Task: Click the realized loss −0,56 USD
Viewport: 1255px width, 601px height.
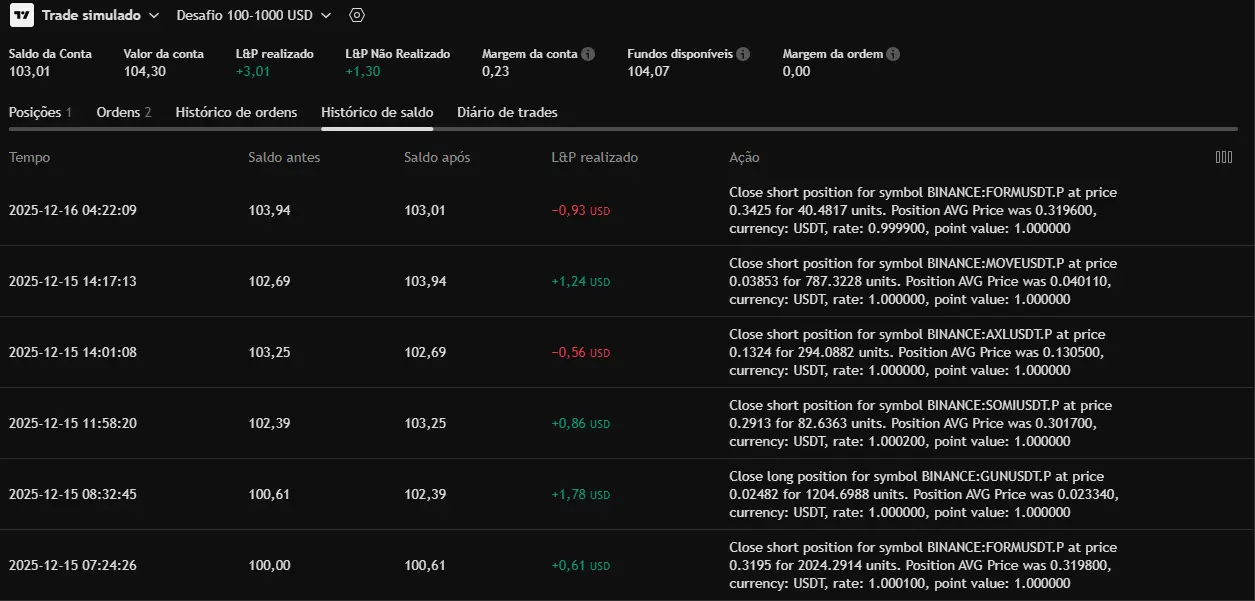Action: click(x=580, y=352)
